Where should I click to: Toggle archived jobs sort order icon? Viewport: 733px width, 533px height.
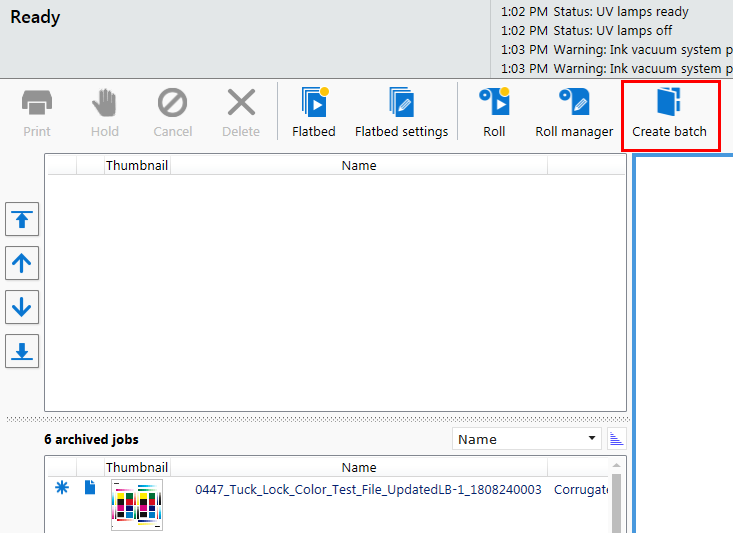point(616,439)
